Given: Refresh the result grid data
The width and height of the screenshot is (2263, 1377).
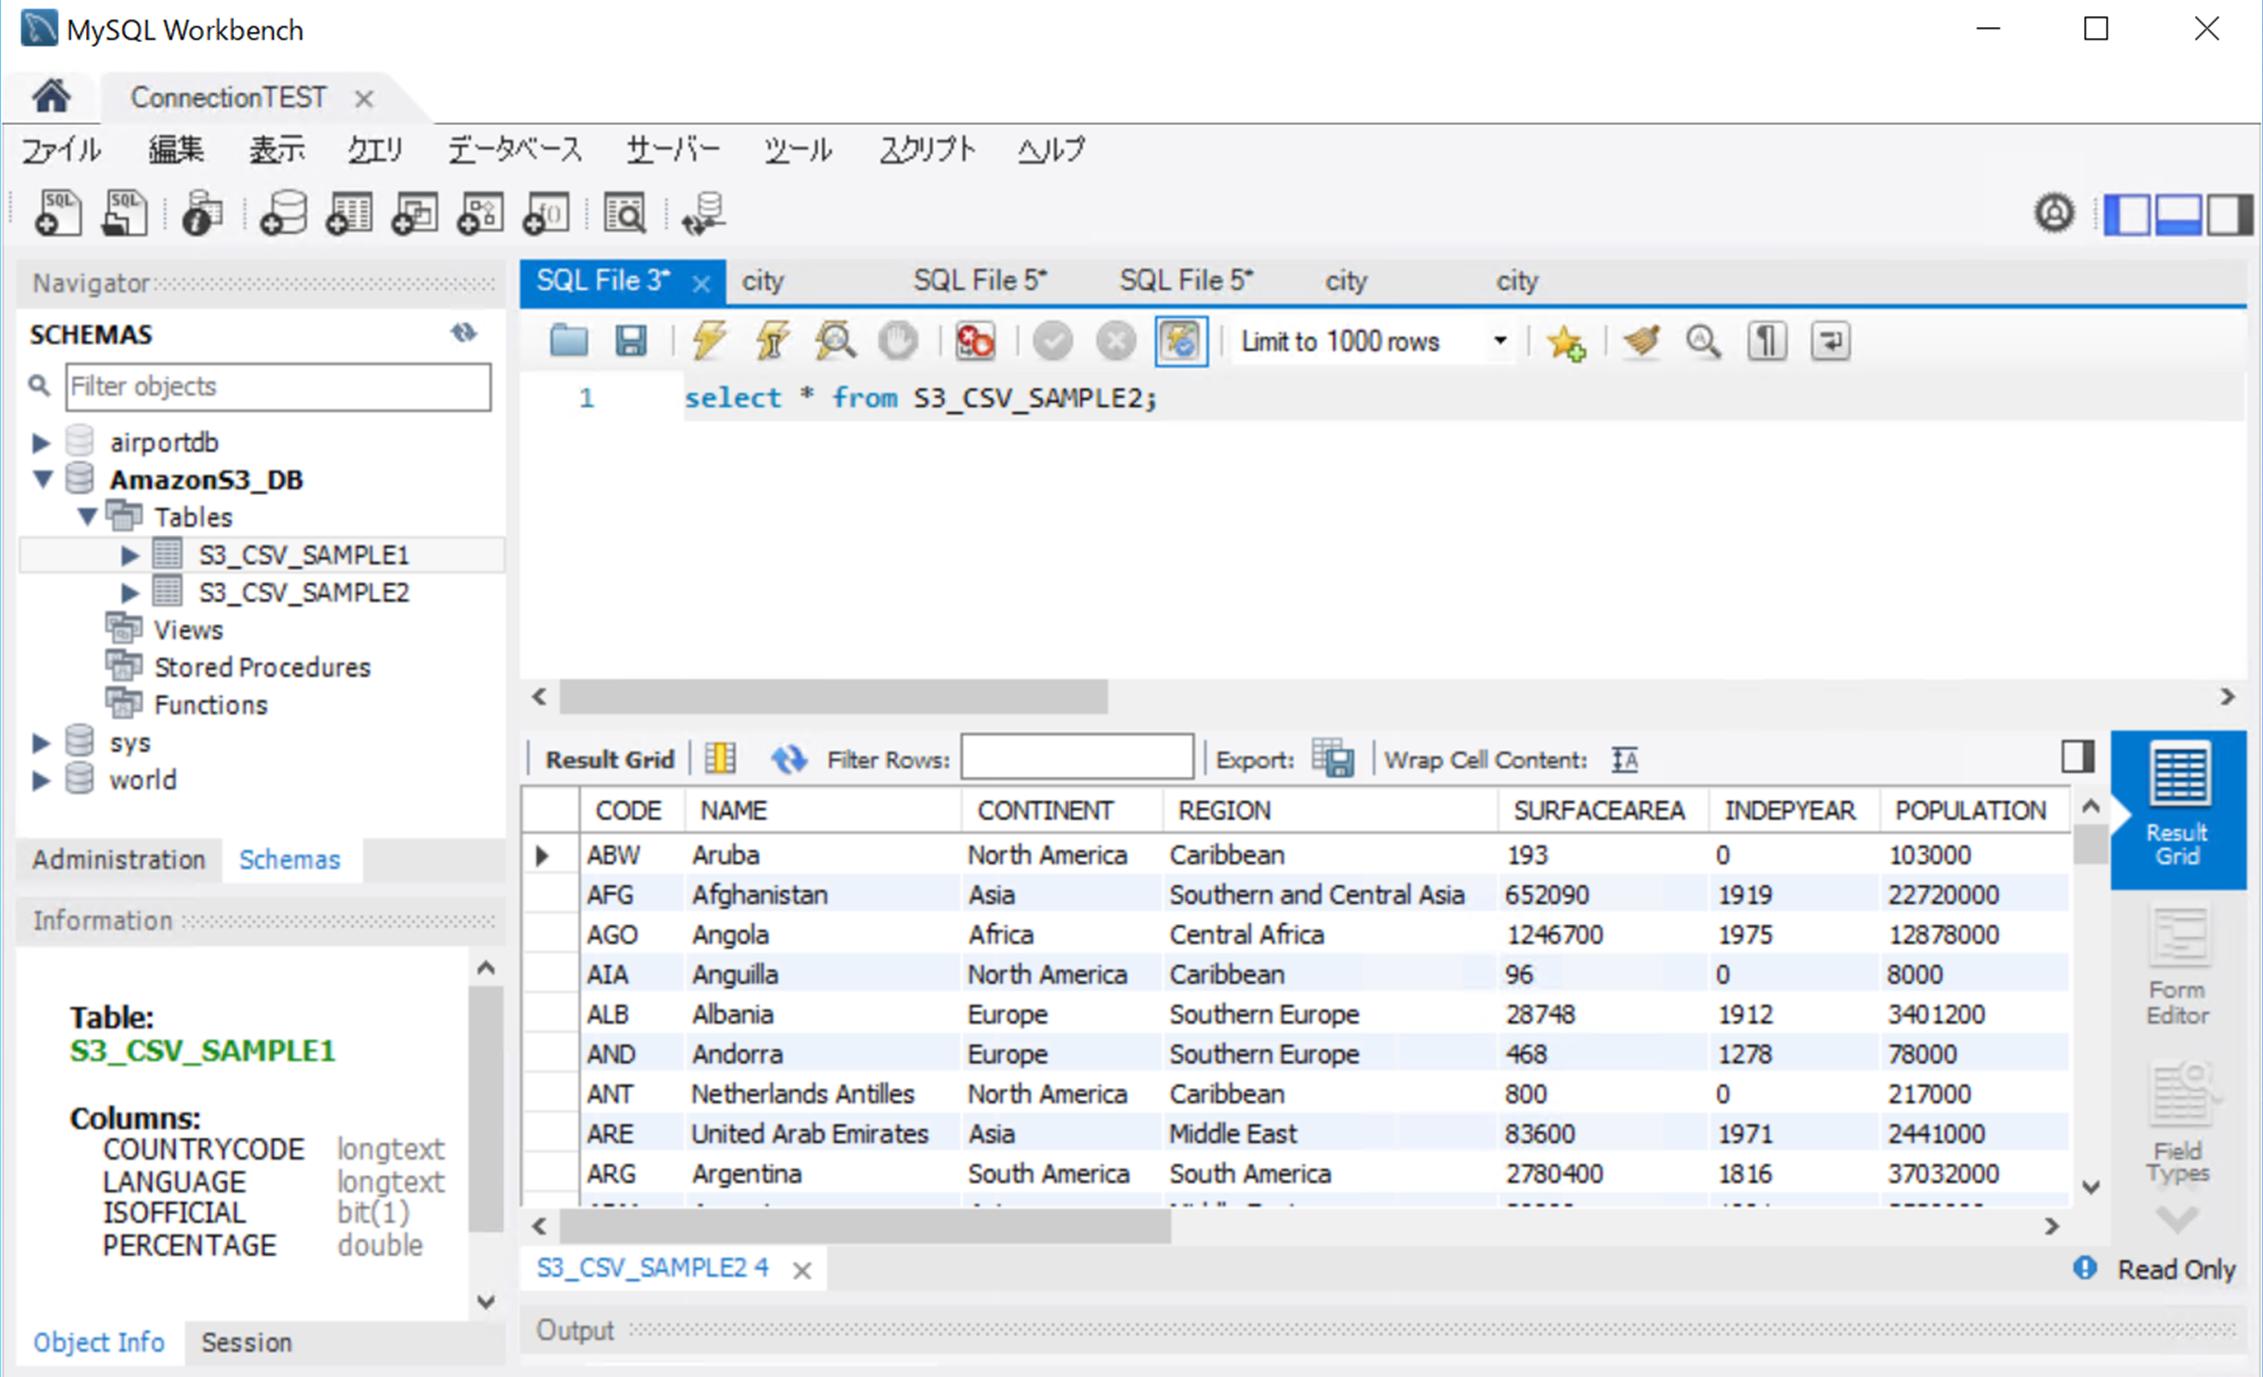Looking at the screenshot, I should point(788,759).
